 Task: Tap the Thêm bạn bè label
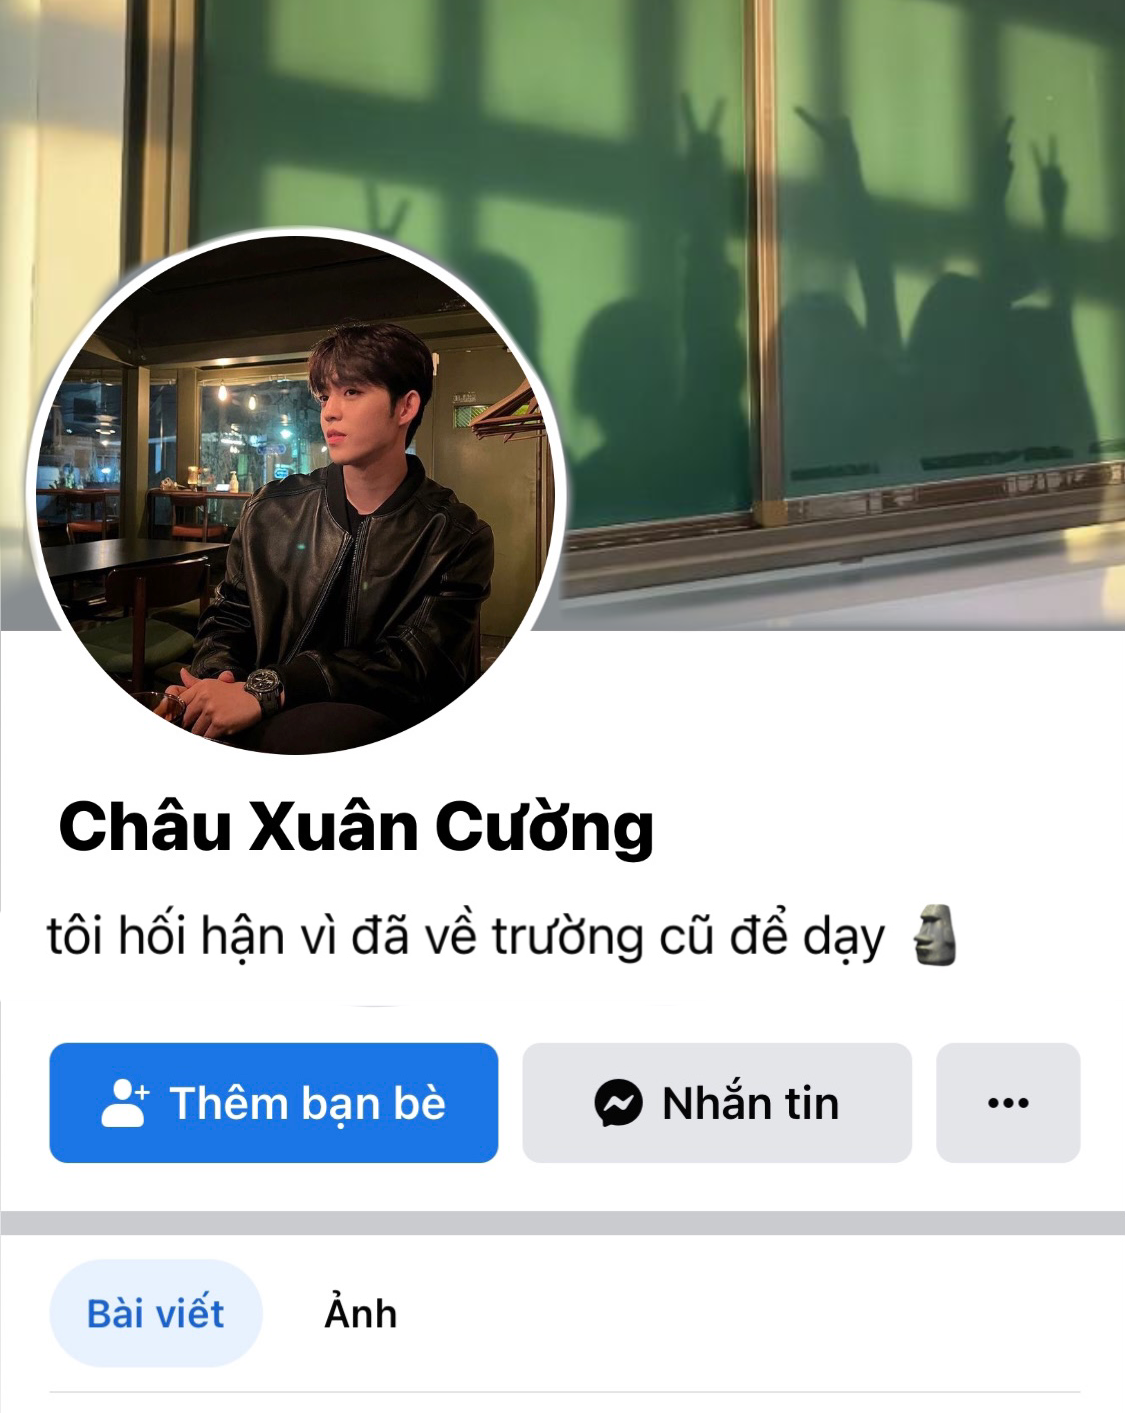point(307,1103)
